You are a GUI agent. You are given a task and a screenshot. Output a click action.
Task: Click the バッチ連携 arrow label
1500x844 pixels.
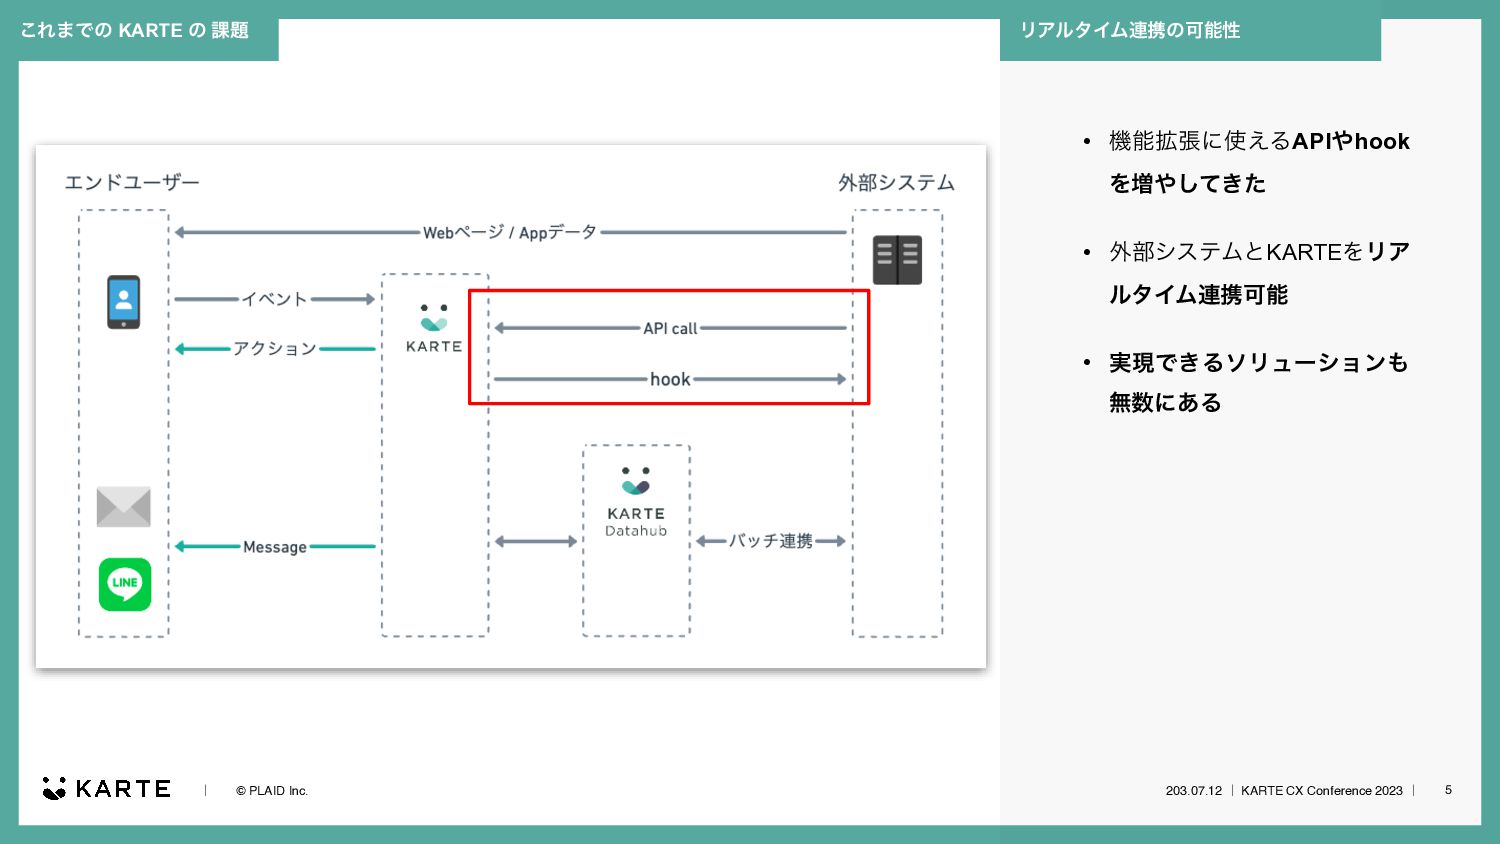(x=770, y=541)
